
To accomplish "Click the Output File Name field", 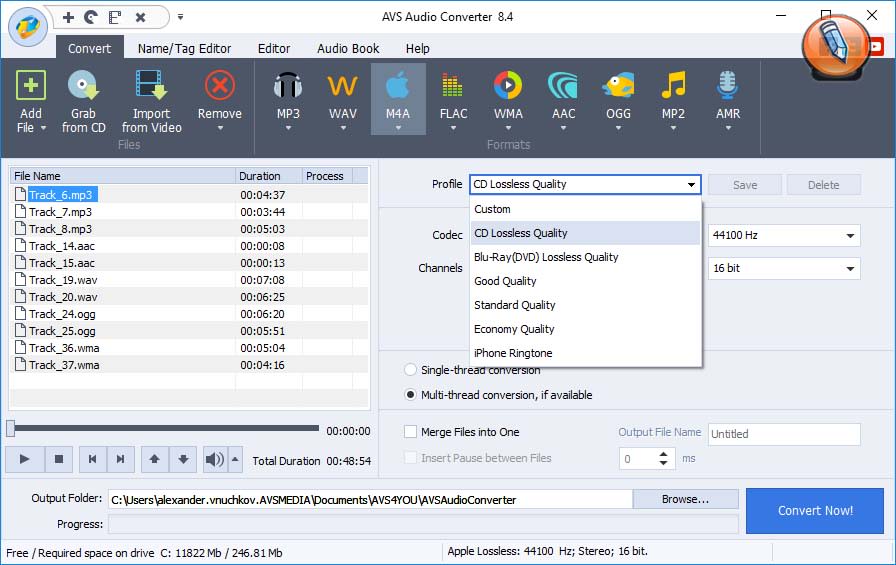I will click(x=784, y=434).
